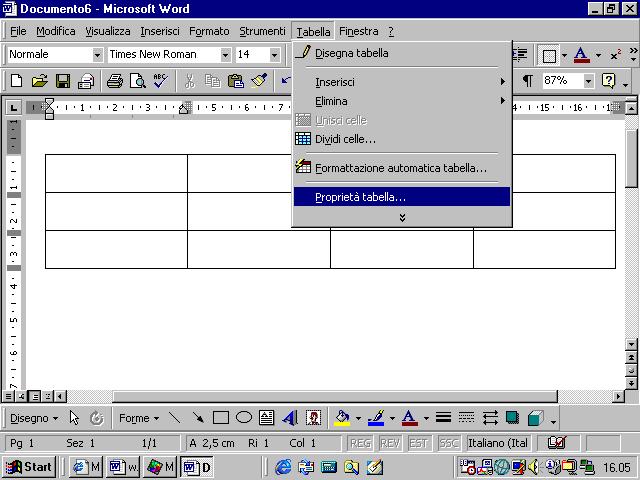The image size is (640, 480).
Task: Select the Rectangle drawing tool
Action: (221, 418)
